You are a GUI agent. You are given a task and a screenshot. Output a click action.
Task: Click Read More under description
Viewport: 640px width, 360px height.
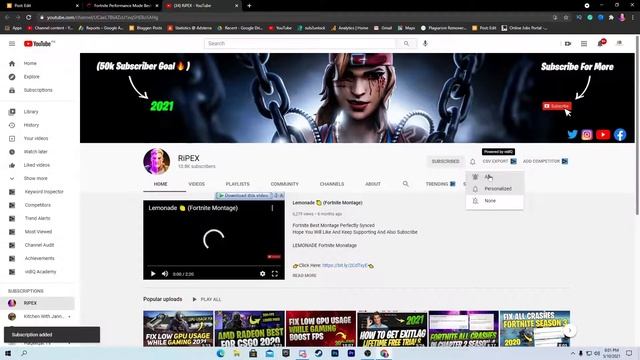pos(304,276)
